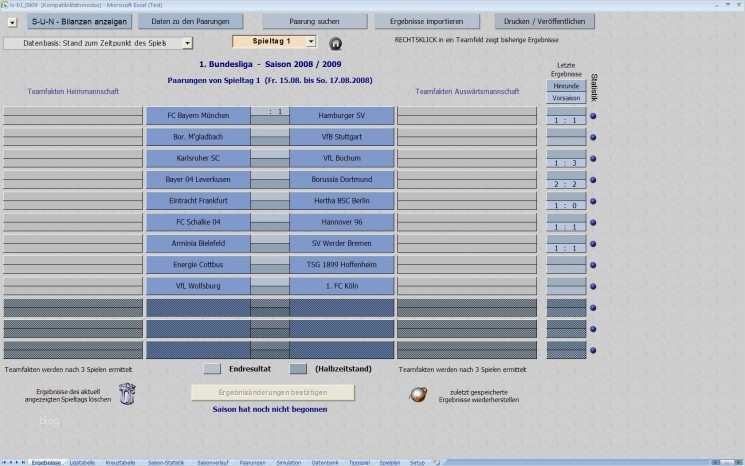Open statistics dot for Arminia Bielefeld row
This screenshot has height=466, width=745.
pyautogui.click(x=593, y=244)
